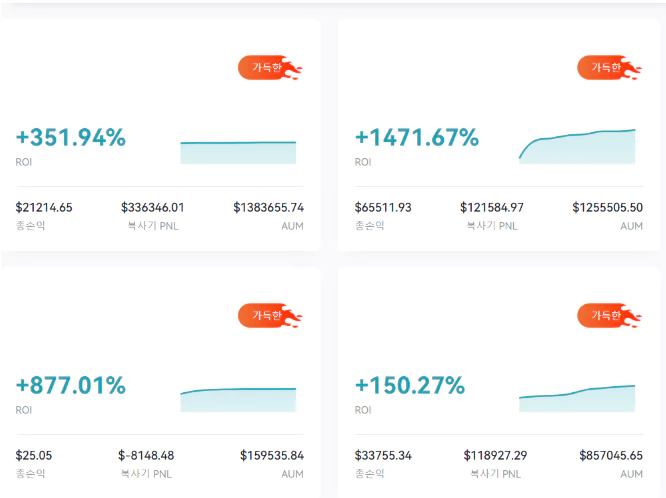
Task: Click the $118927.29 copier PNL value
Action: 495,456
